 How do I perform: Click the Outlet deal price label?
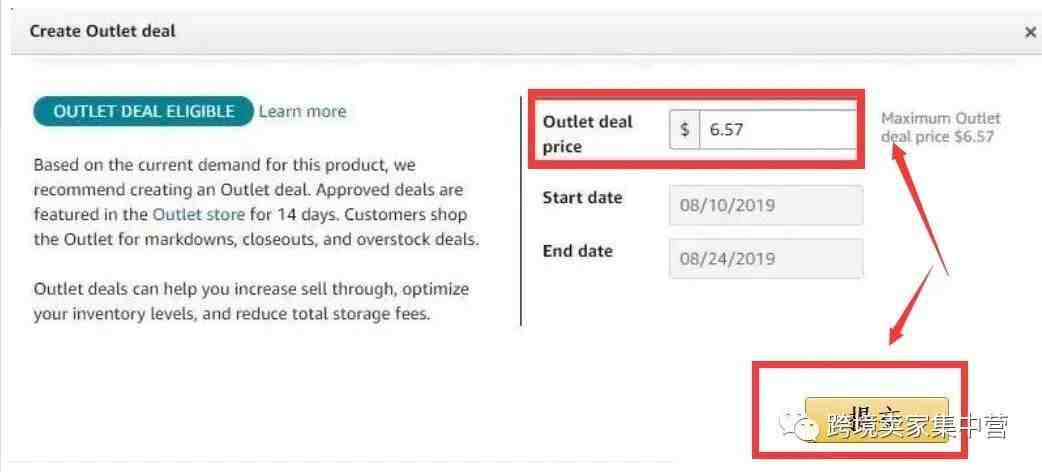pyautogui.click(x=587, y=134)
